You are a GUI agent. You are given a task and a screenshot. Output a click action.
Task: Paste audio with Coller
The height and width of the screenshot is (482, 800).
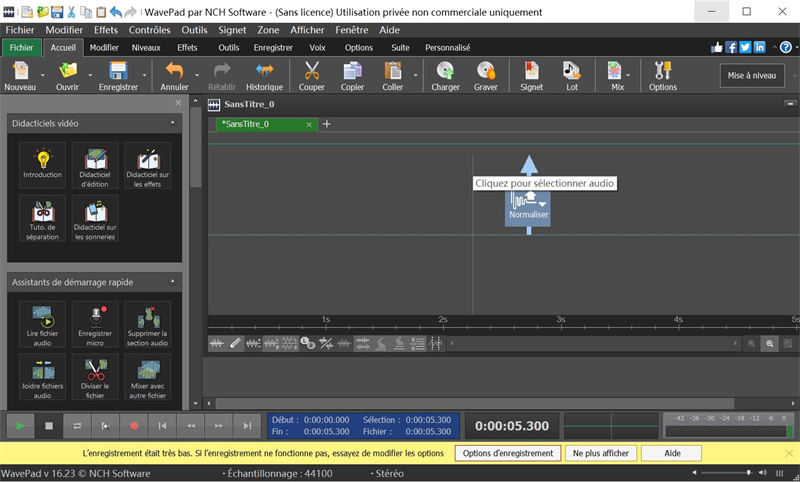tap(392, 75)
